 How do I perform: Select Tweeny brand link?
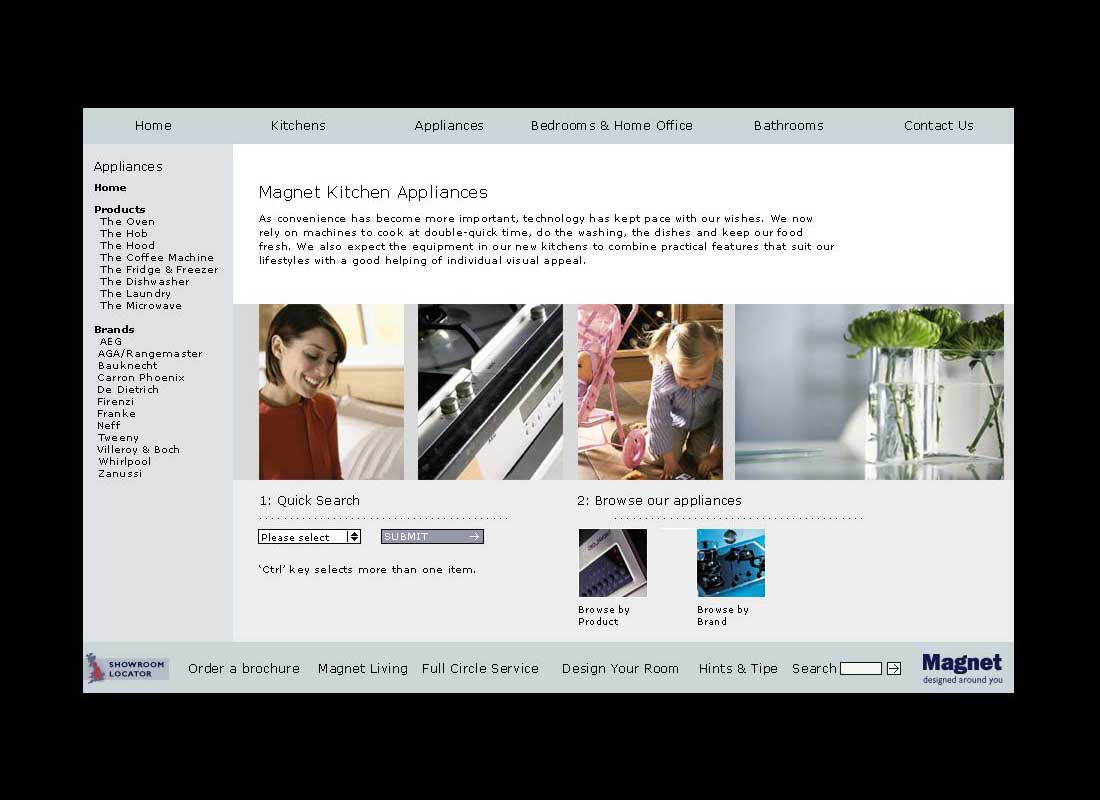(x=118, y=437)
